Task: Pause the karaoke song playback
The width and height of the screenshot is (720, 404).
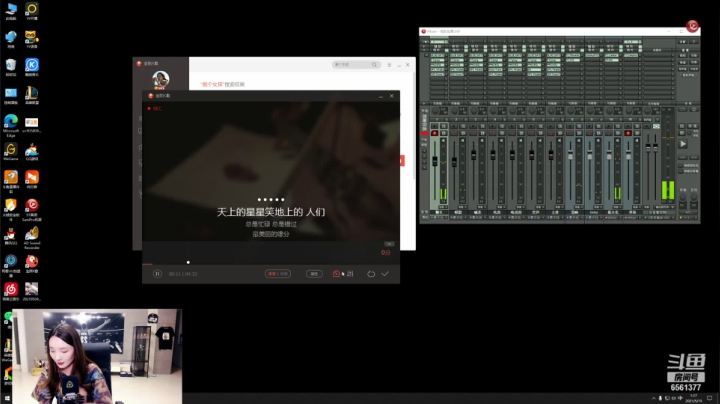Action: (157, 274)
